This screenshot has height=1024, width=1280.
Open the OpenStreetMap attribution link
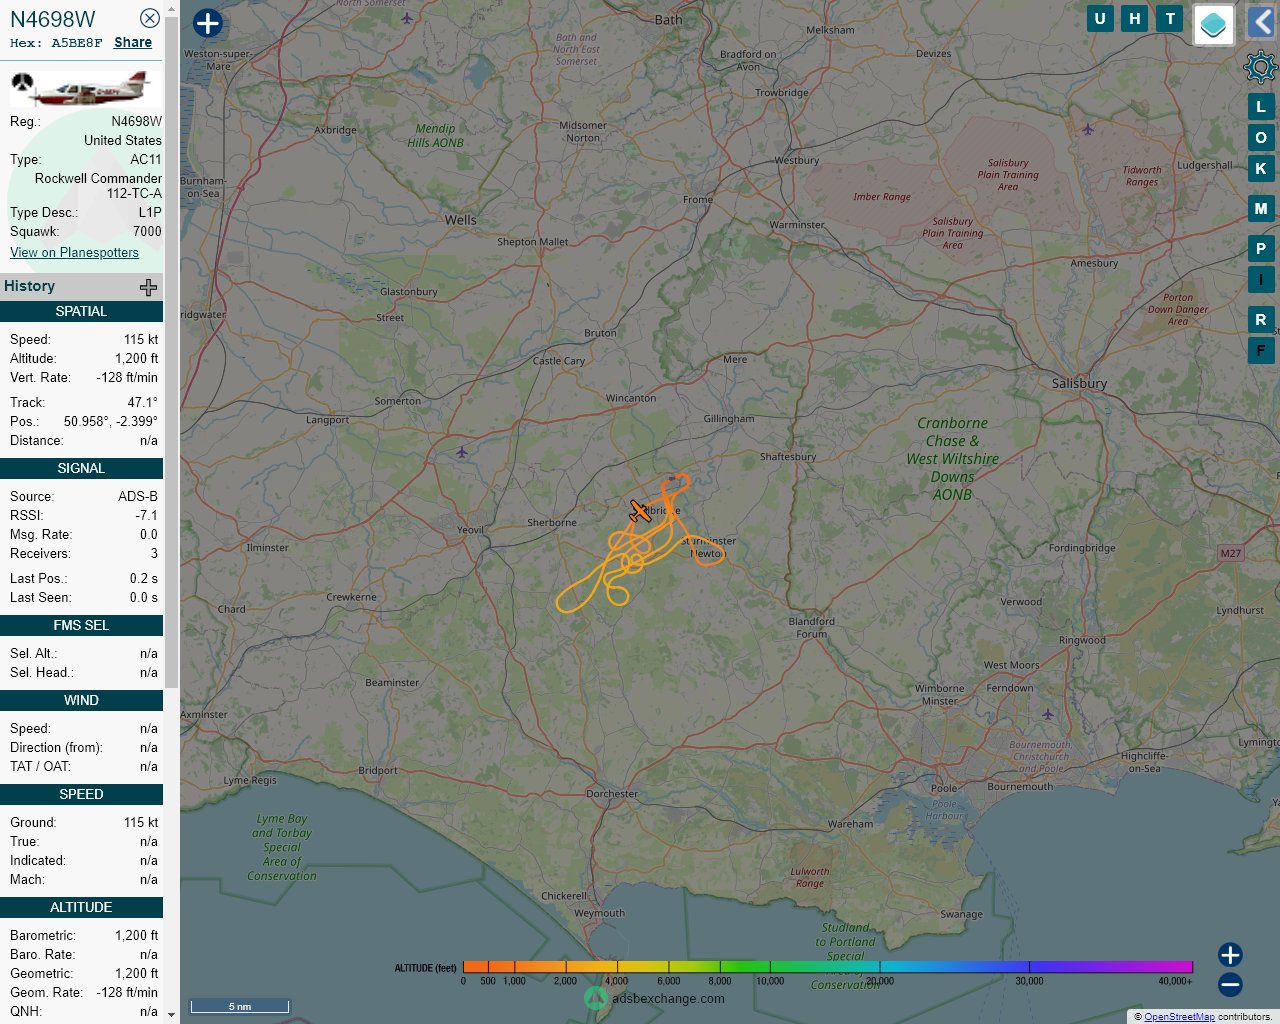click(x=1179, y=1017)
